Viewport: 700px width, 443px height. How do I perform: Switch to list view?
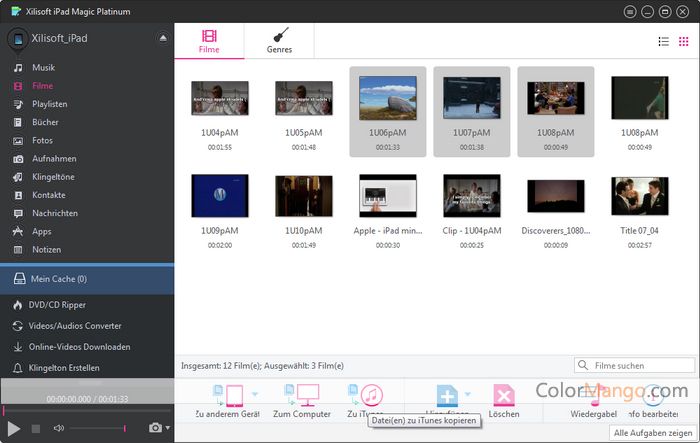[x=663, y=42]
